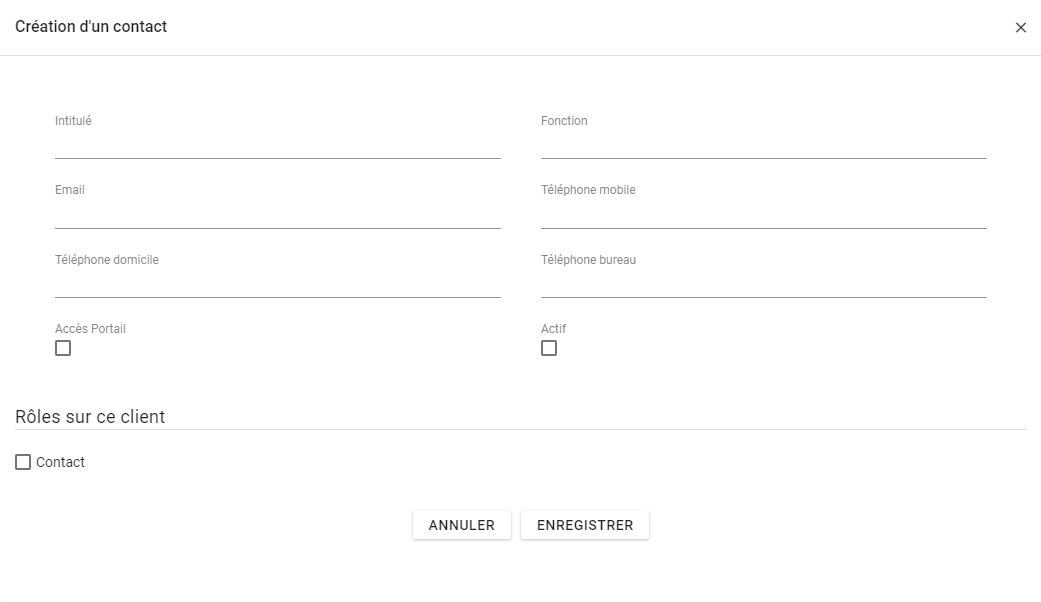Focus the Téléphone domicile field

coord(277,285)
